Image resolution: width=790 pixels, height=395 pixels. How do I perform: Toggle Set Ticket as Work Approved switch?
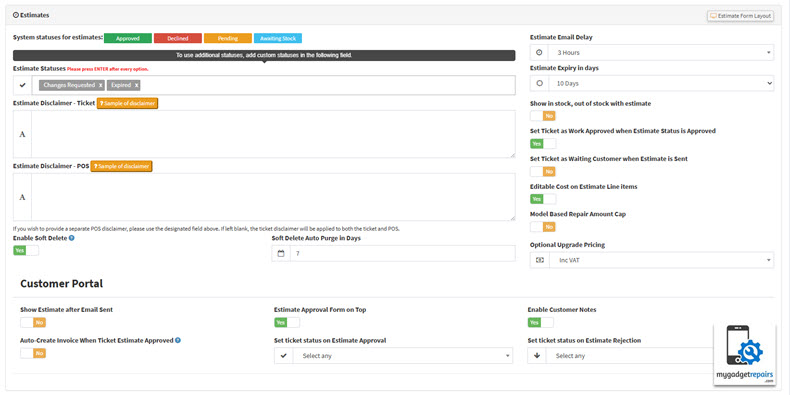(543, 144)
